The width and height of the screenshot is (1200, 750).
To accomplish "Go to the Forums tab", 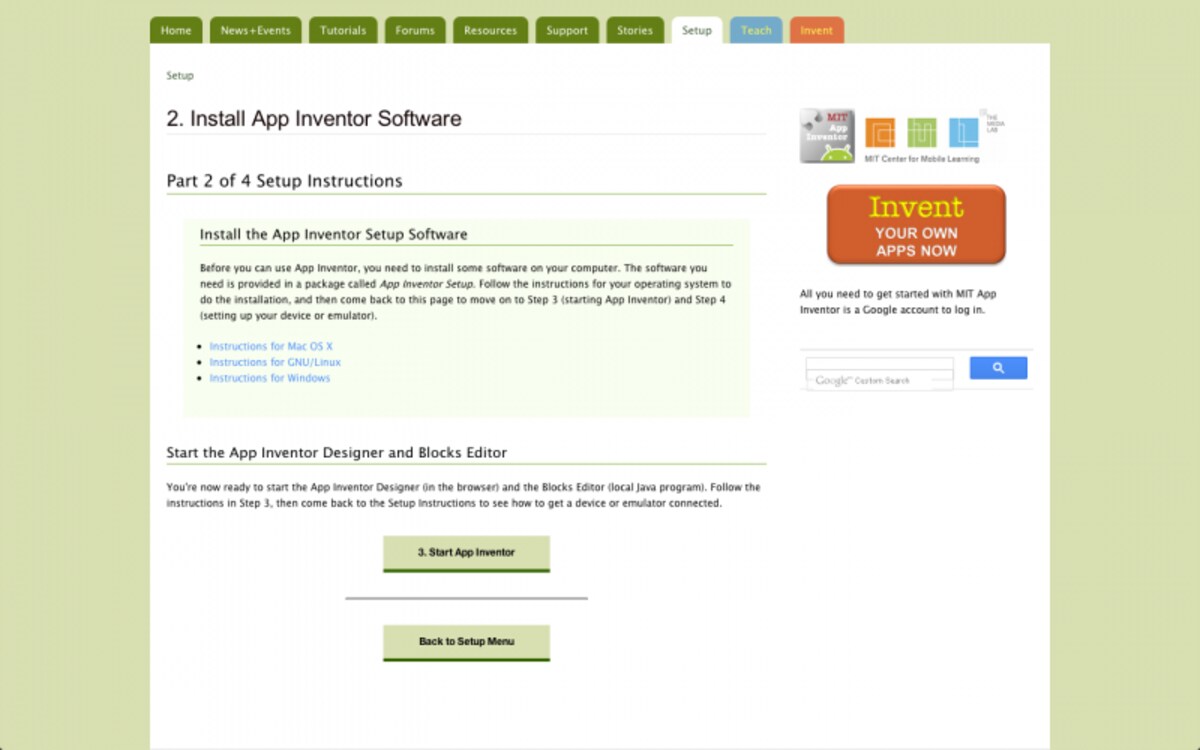I will point(415,30).
